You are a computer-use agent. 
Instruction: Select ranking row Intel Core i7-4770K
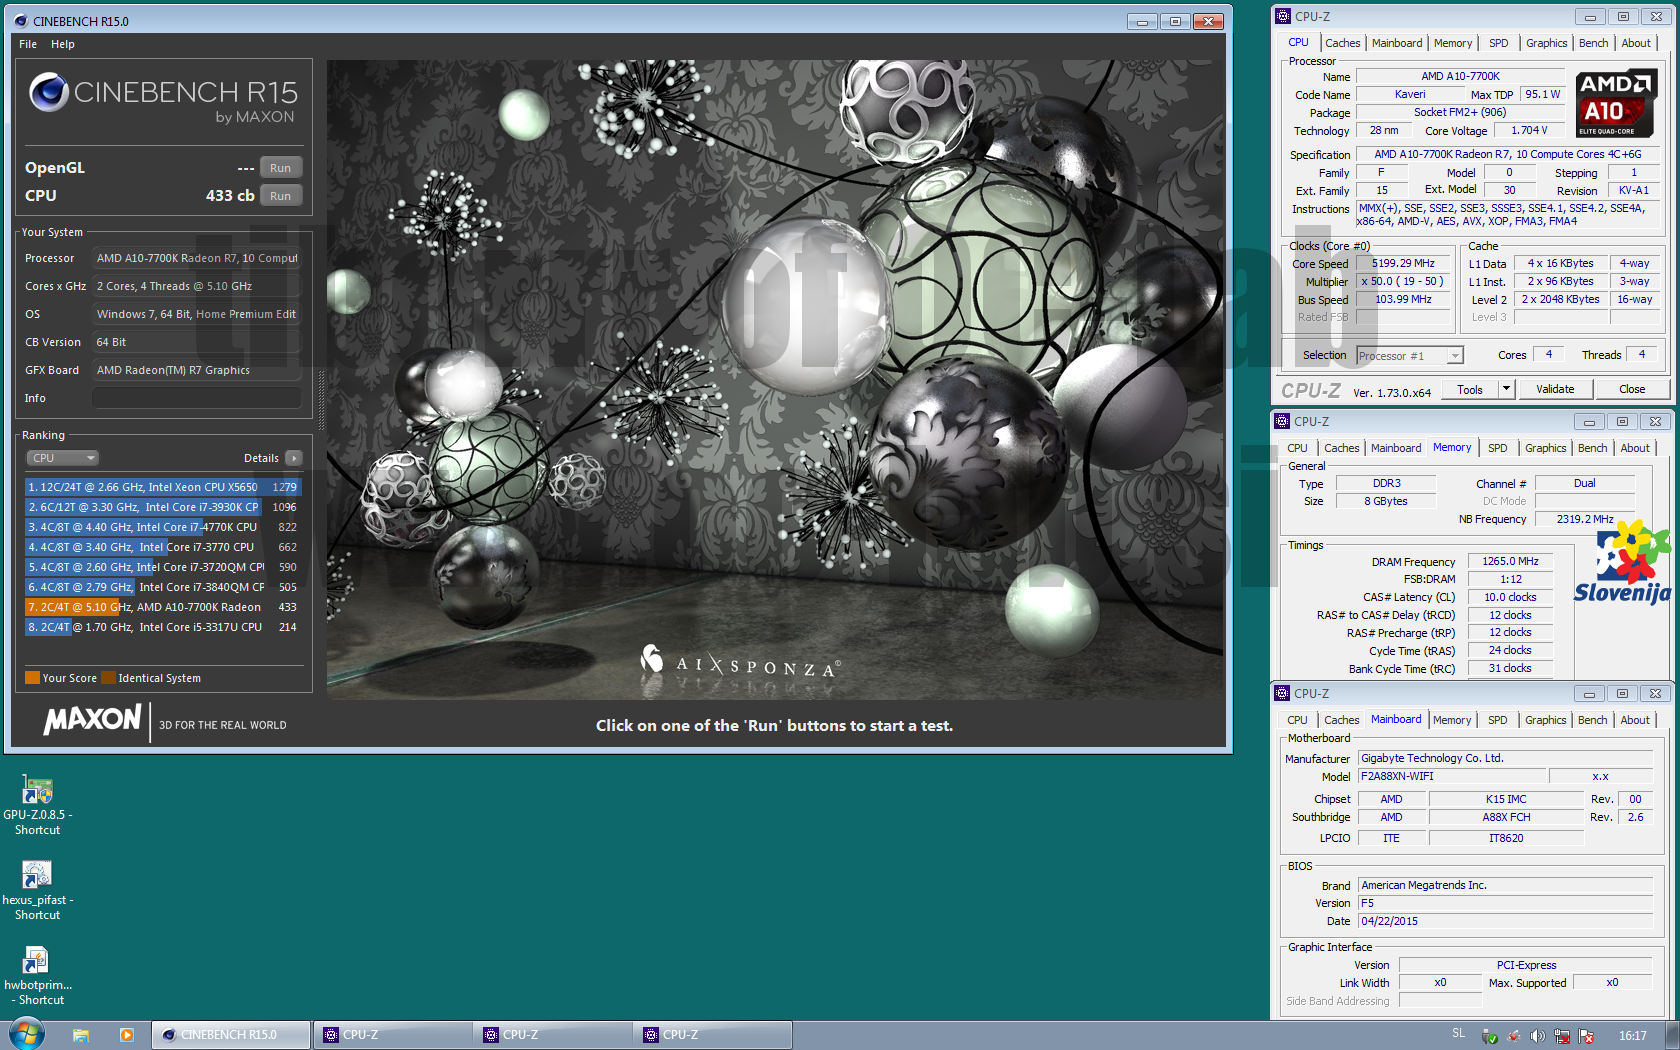[x=162, y=527]
